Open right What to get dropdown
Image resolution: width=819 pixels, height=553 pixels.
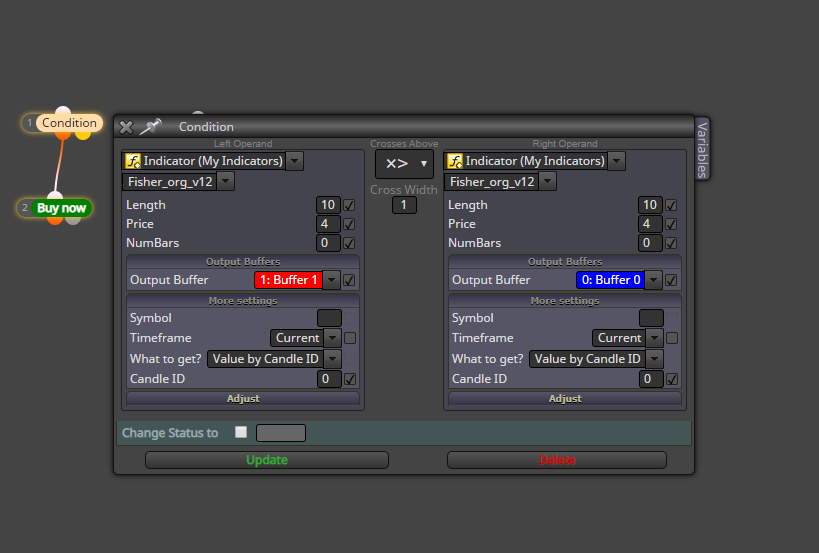coord(654,359)
